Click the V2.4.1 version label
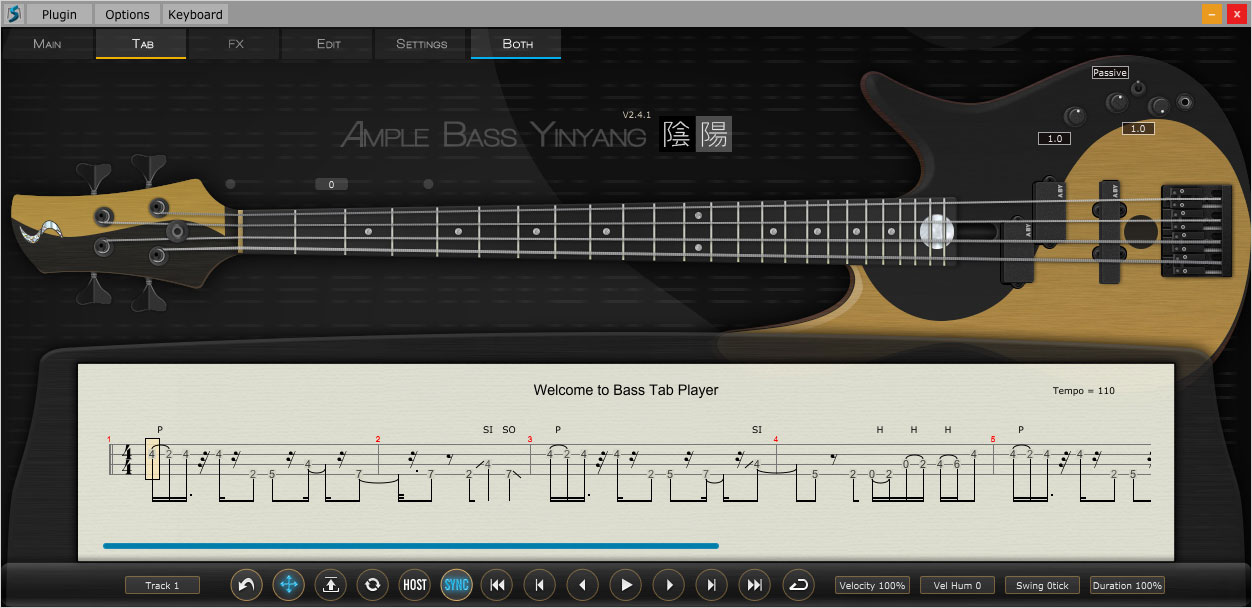1252x608 pixels. tap(636, 114)
